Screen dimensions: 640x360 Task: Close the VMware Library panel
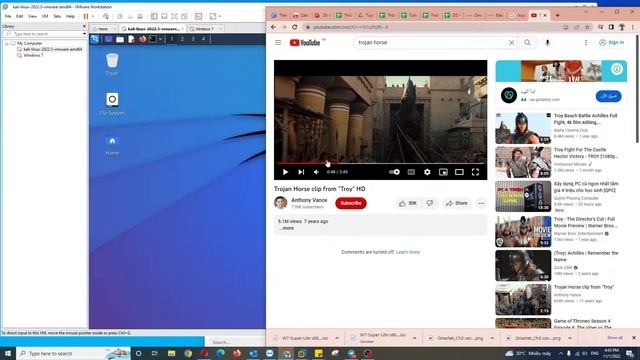point(84,26)
